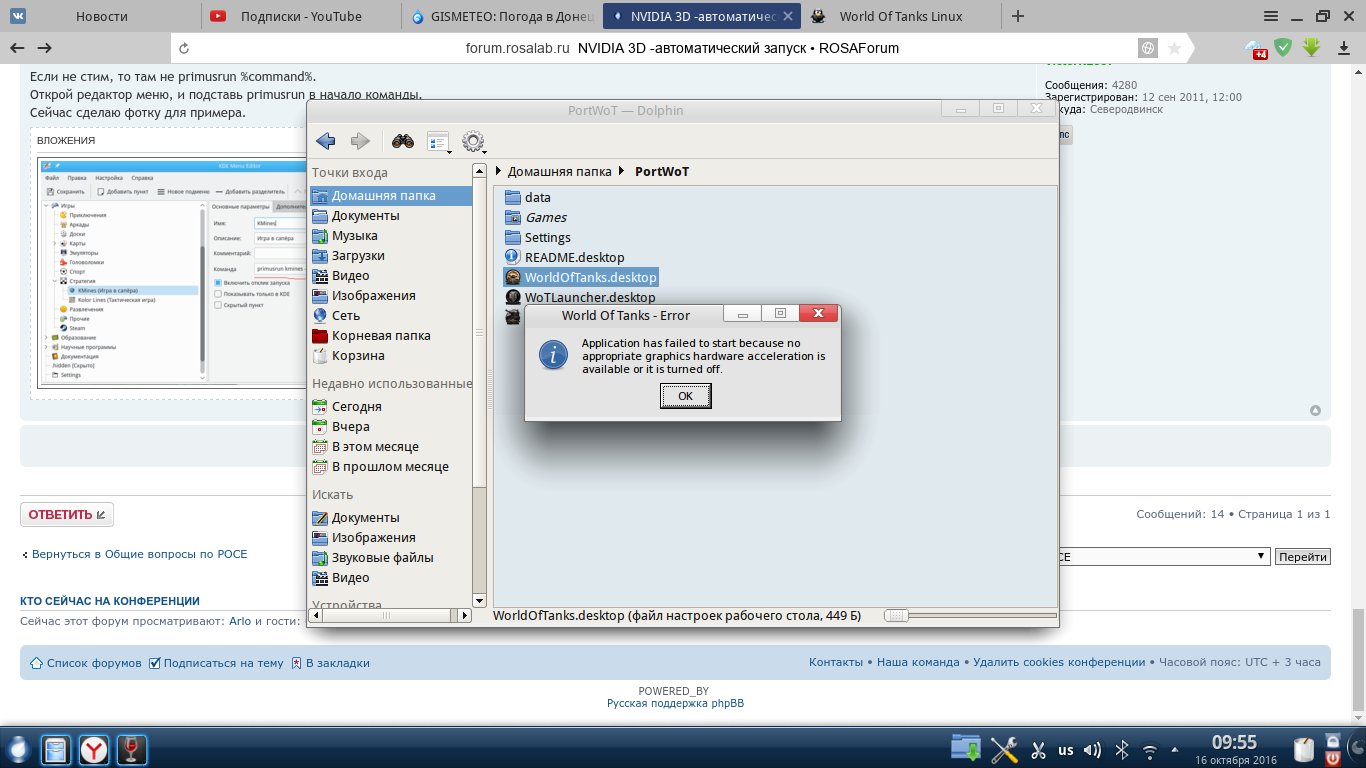1366x768 pixels.
Task: Open green arrow download extension
Action: tap(1311, 47)
